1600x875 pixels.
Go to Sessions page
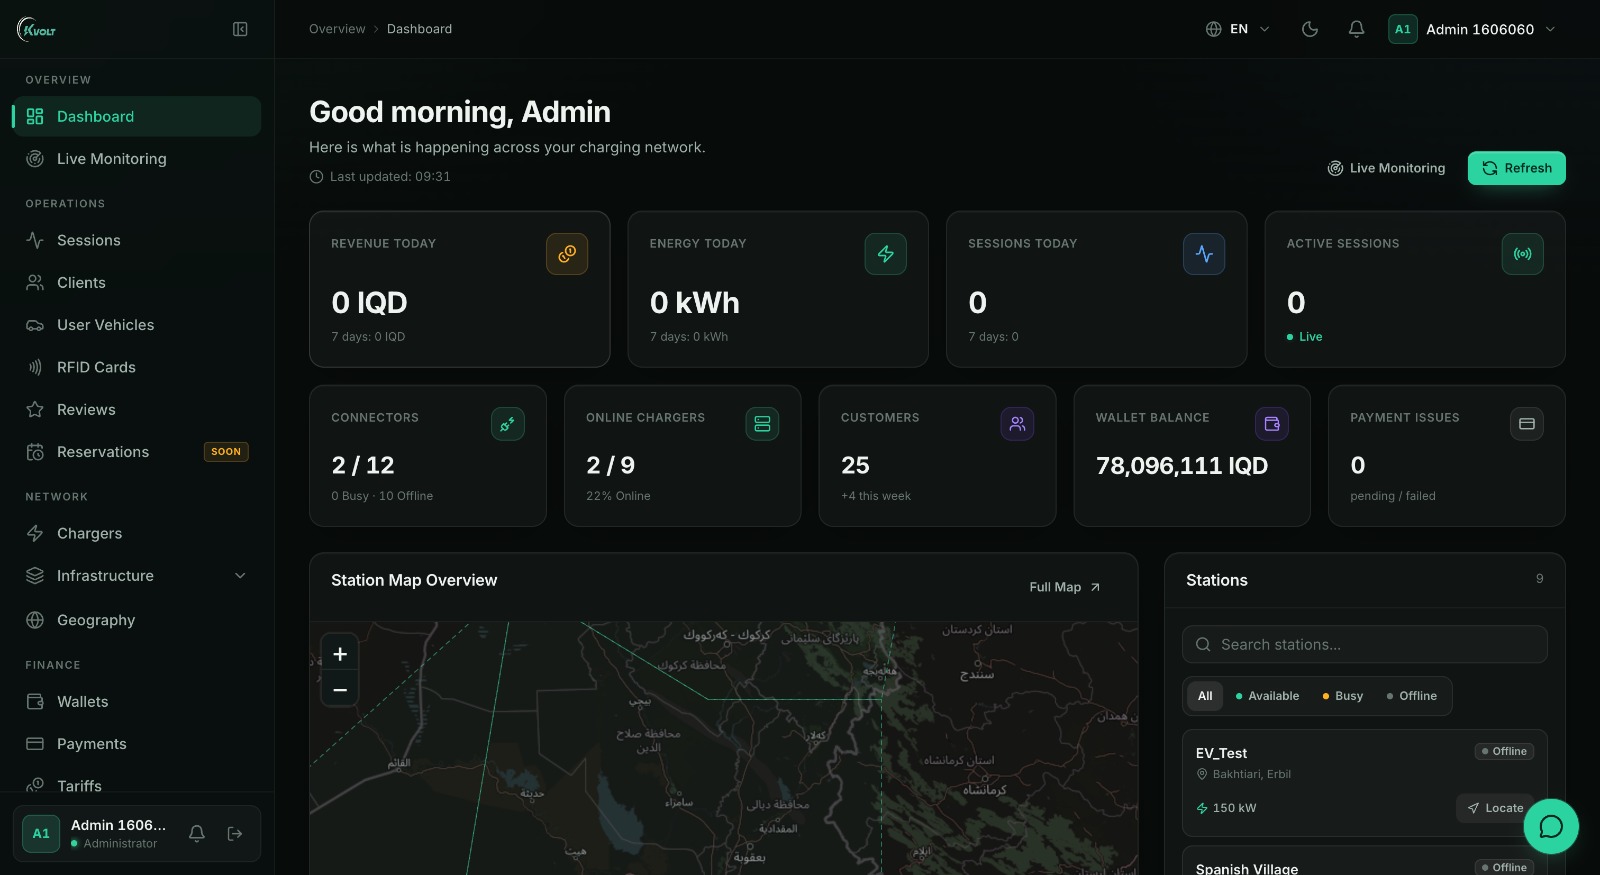[x=137, y=240]
